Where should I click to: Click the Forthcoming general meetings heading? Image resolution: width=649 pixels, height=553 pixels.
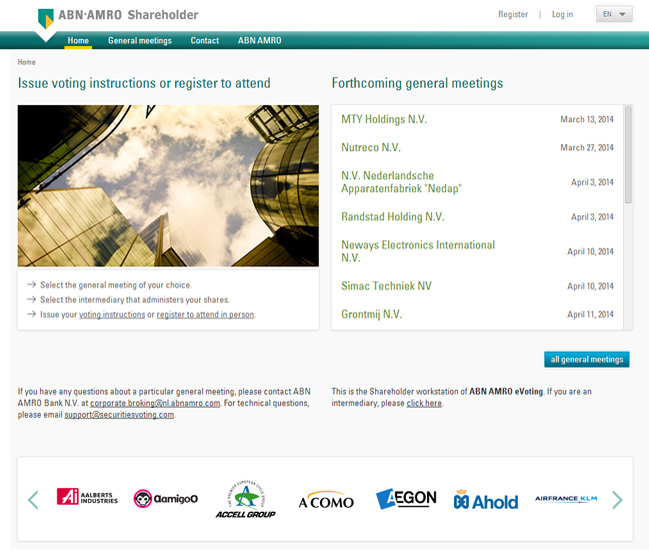[x=417, y=83]
